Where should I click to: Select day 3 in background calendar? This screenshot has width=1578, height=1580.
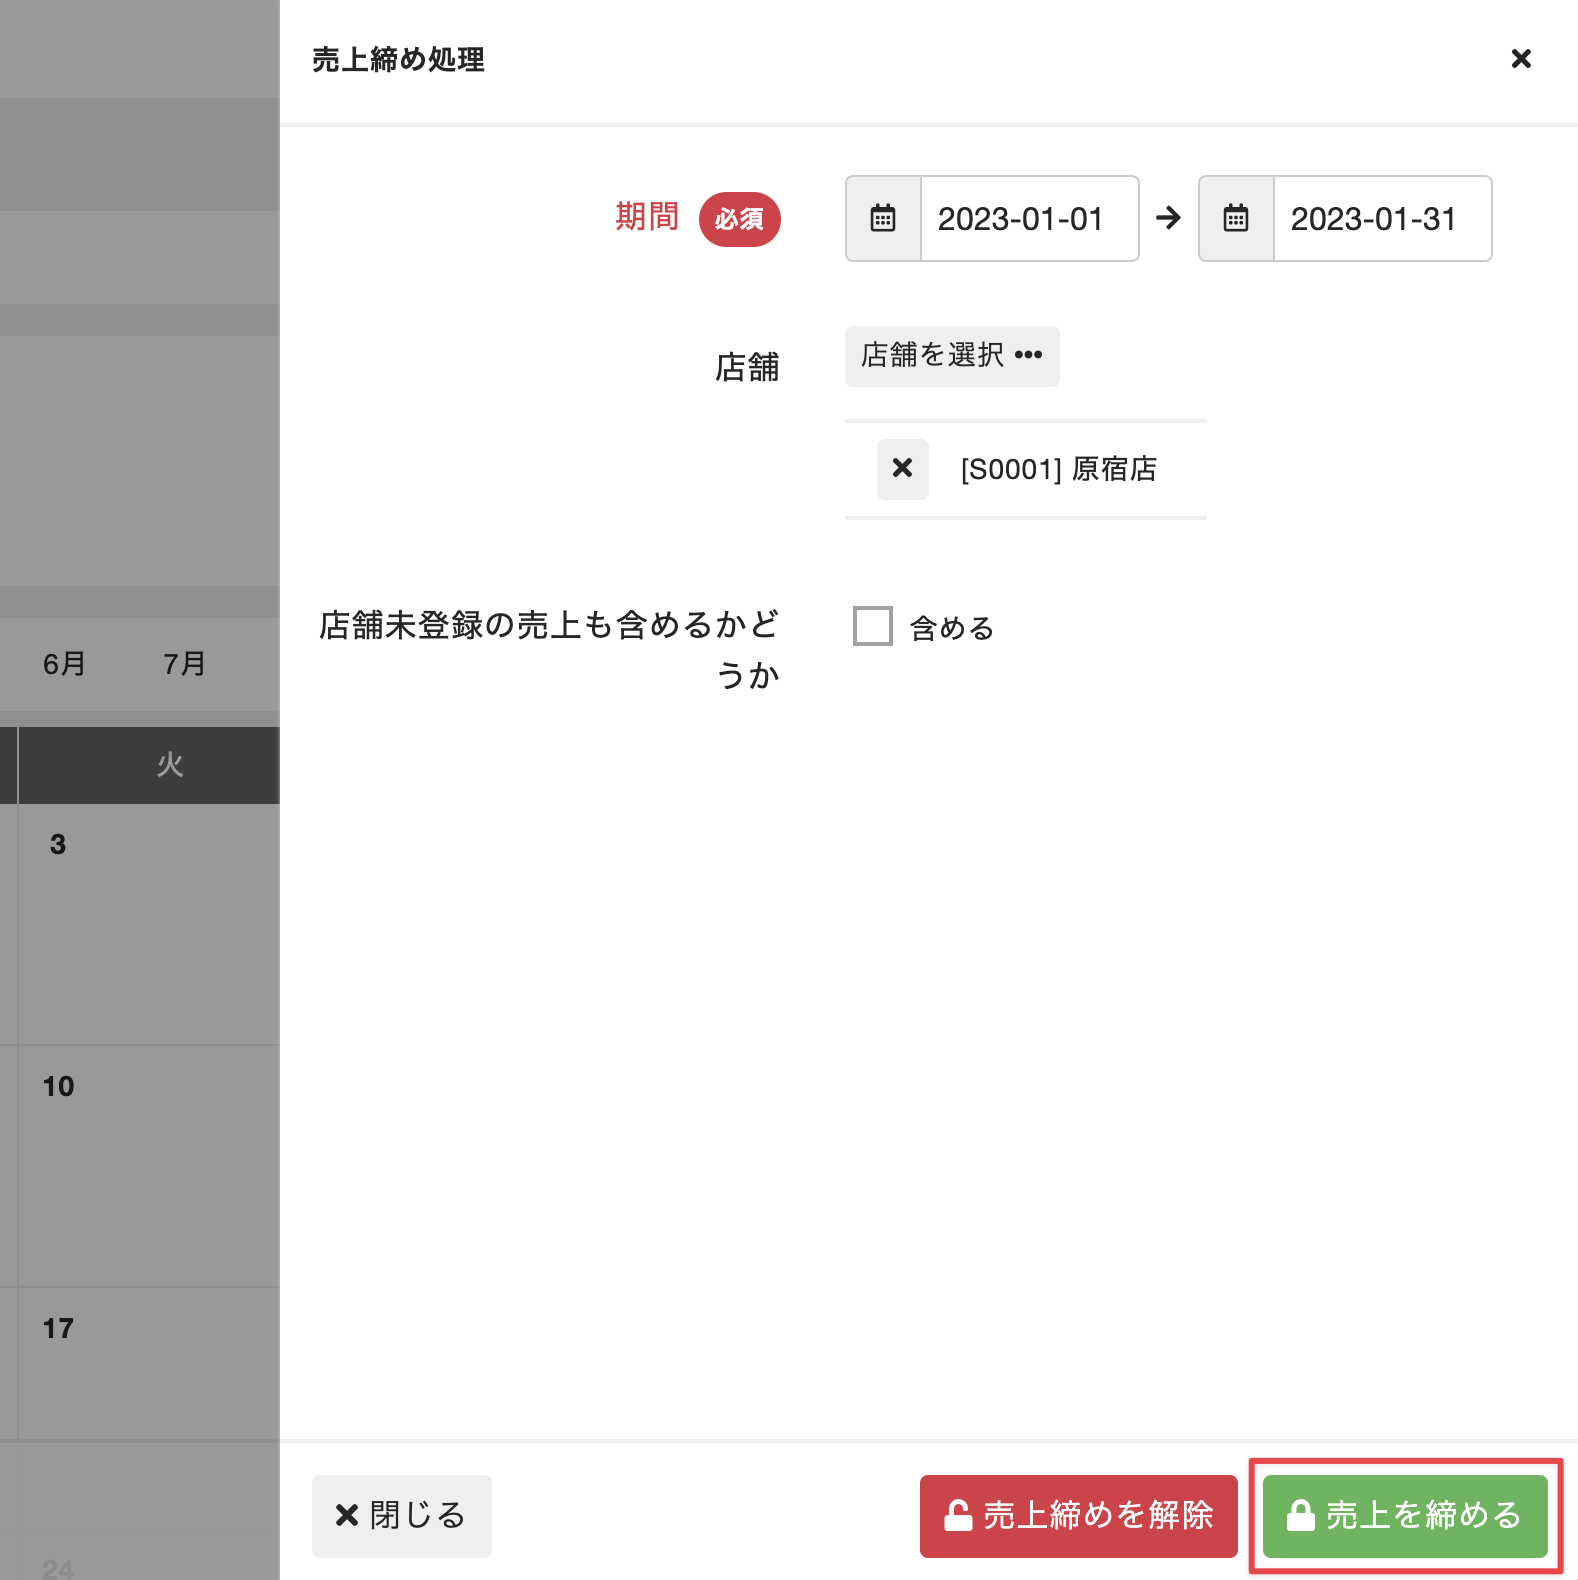point(58,845)
